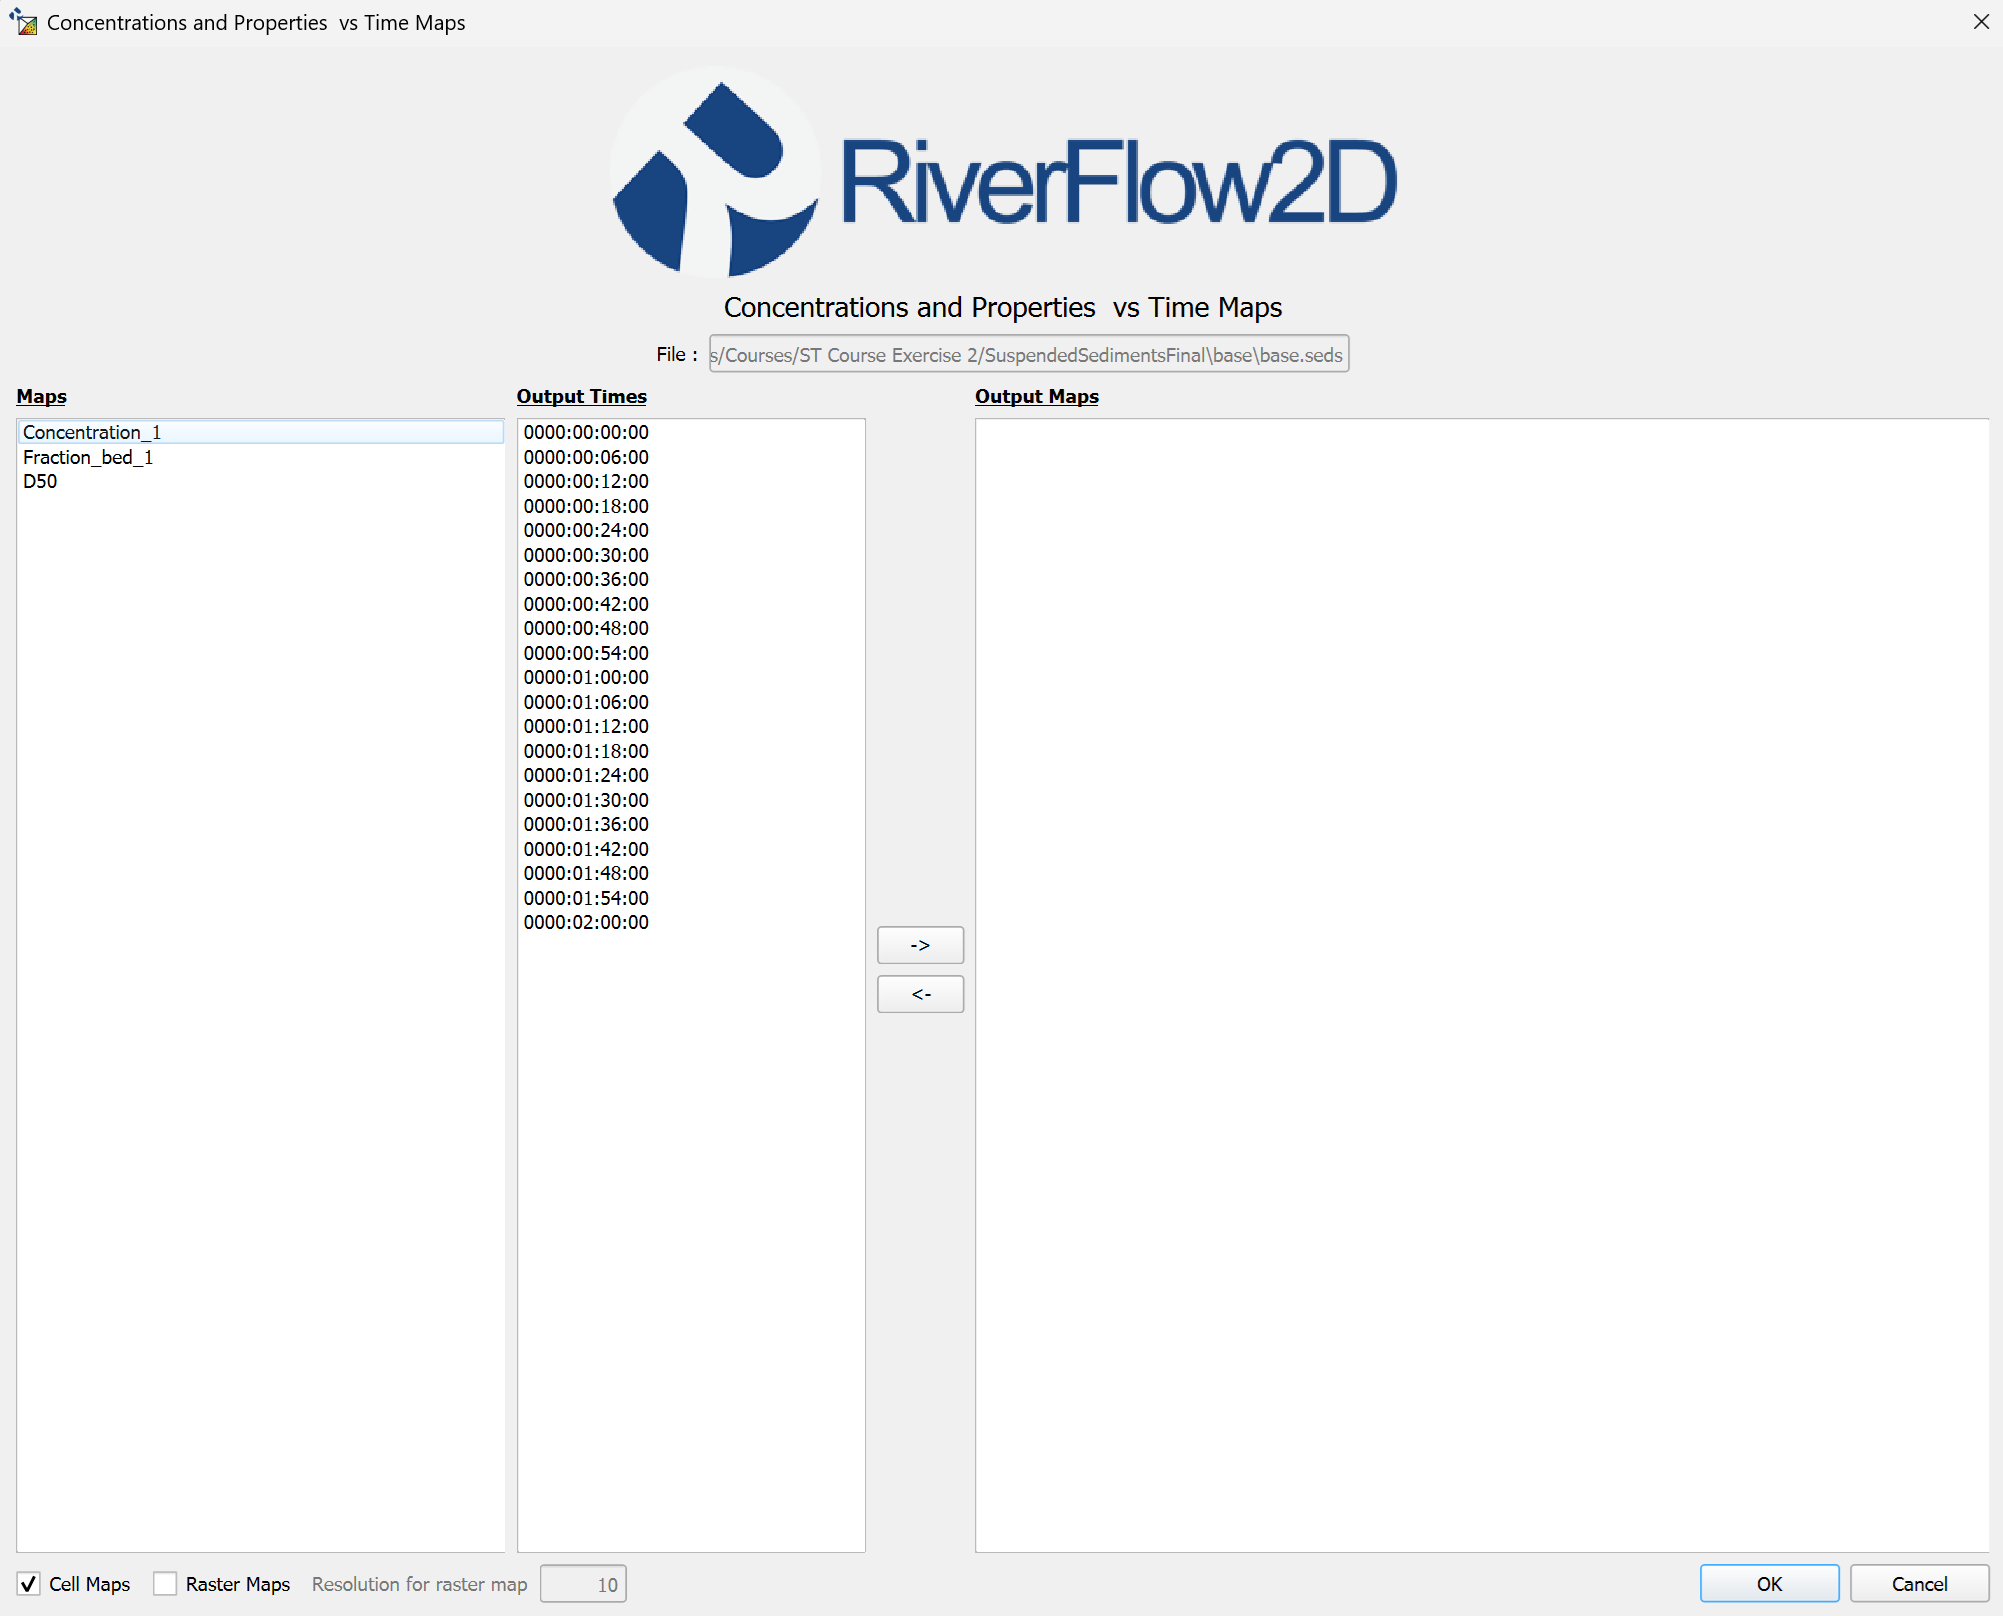Enable the Raster Maps checkbox
The image size is (2003, 1616).
165,1583
